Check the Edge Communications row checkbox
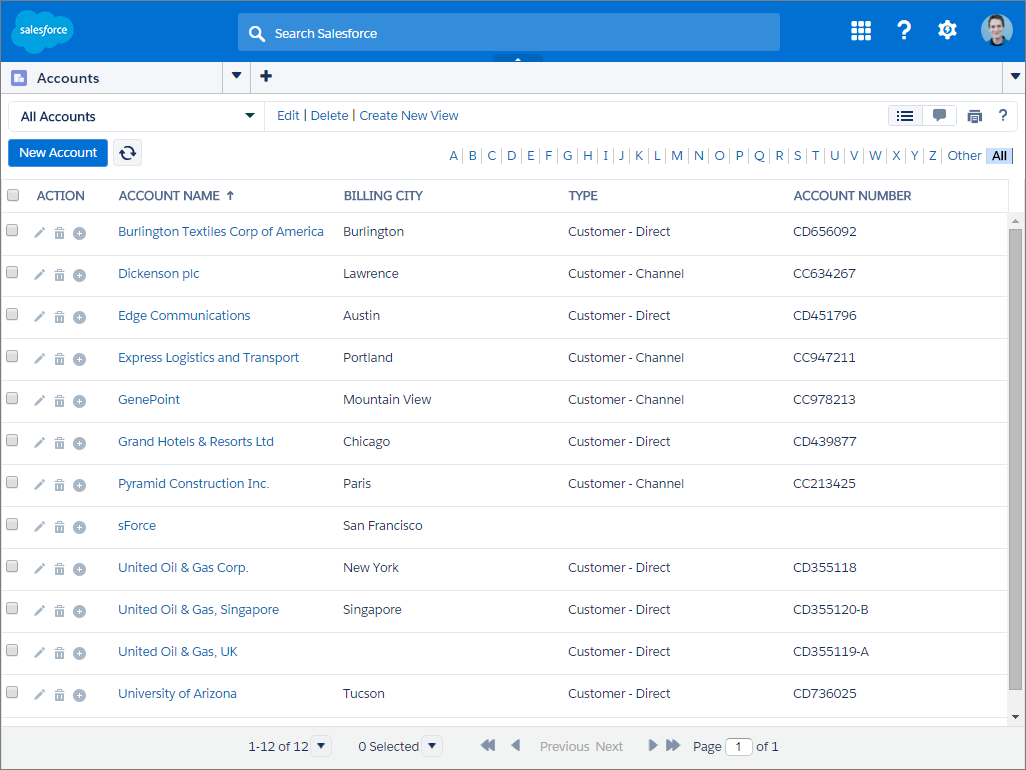Screen dimensions: 1026x770 pos(12,314)
